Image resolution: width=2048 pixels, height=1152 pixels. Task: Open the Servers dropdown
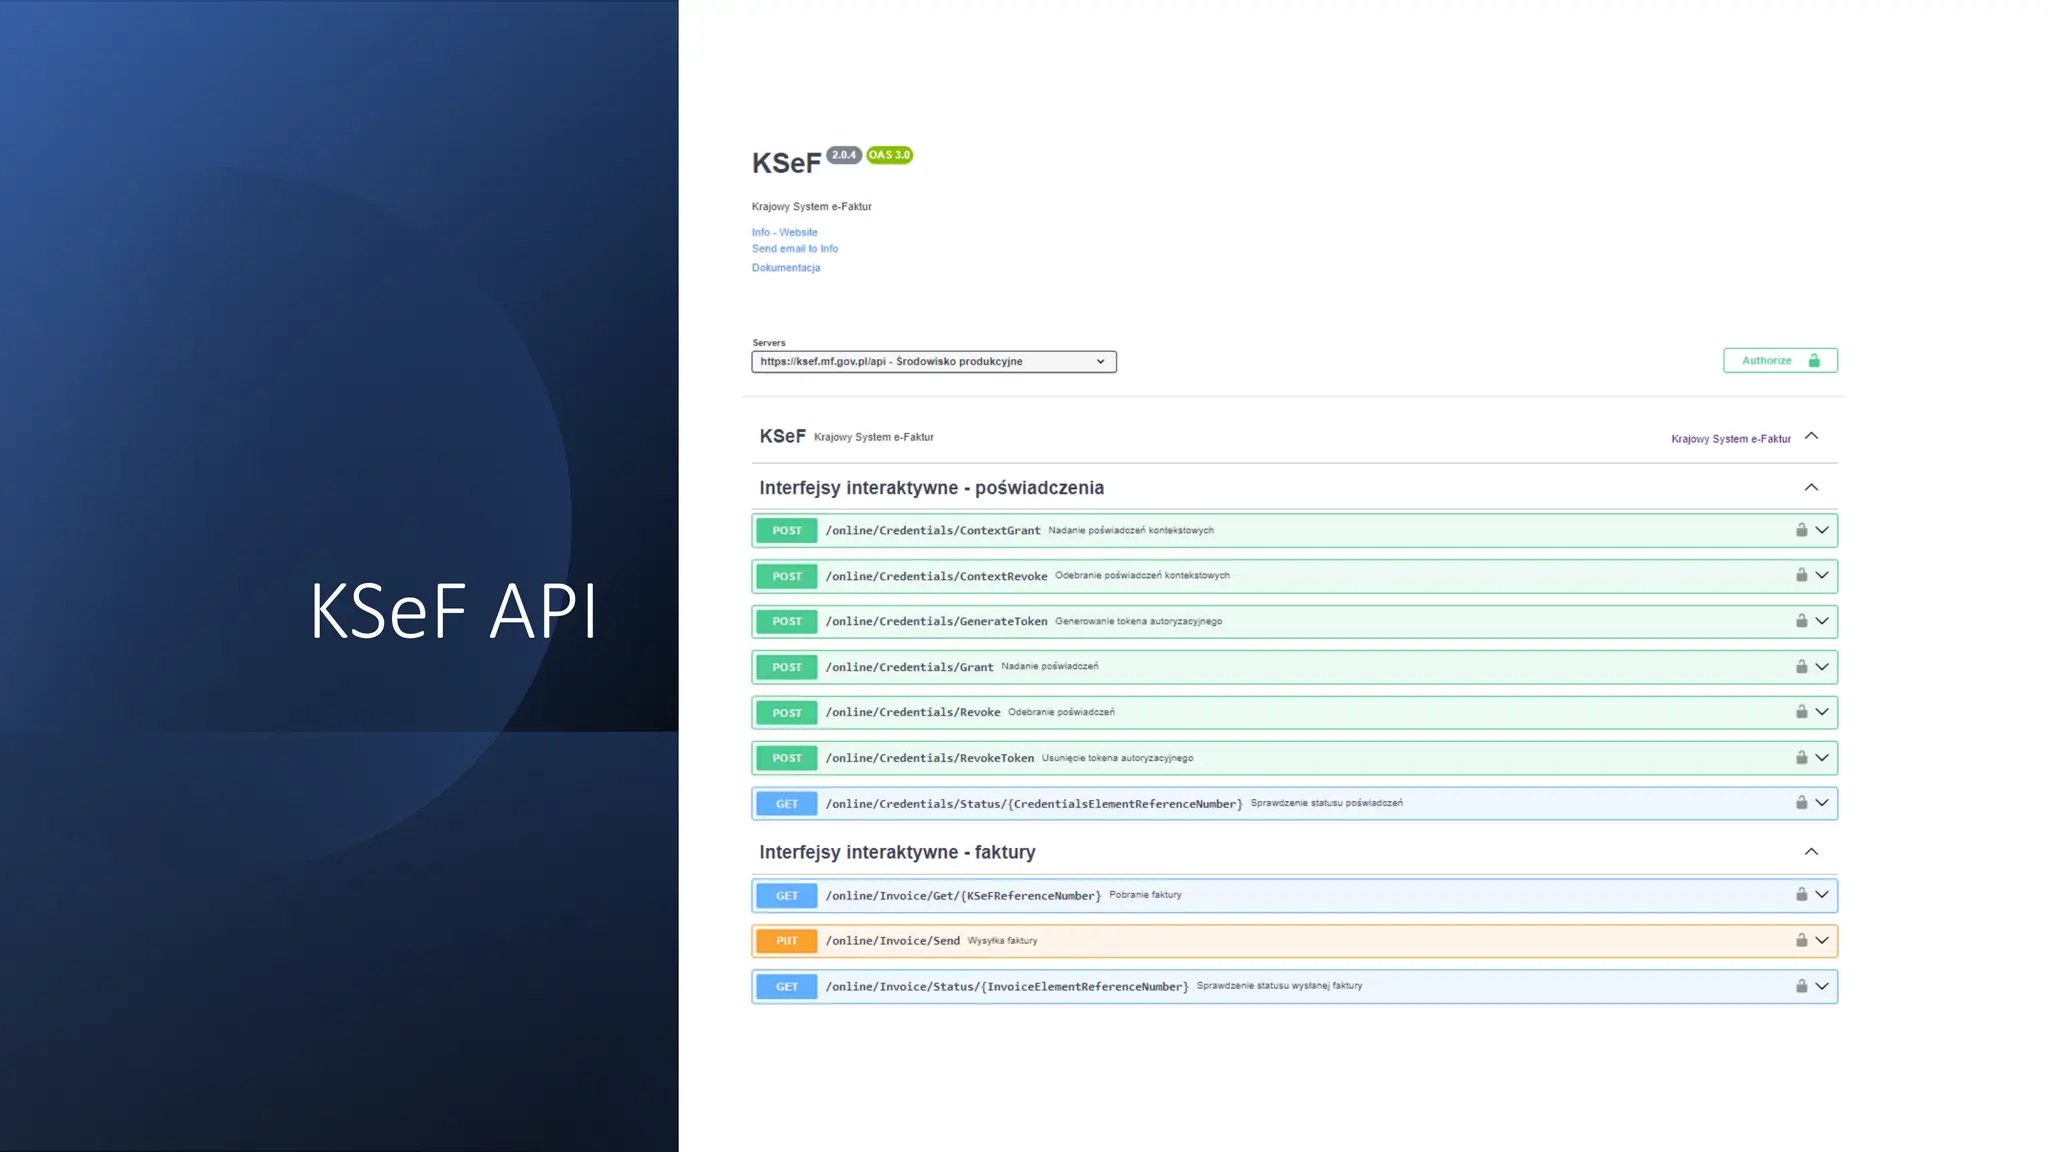coord(934,362)
